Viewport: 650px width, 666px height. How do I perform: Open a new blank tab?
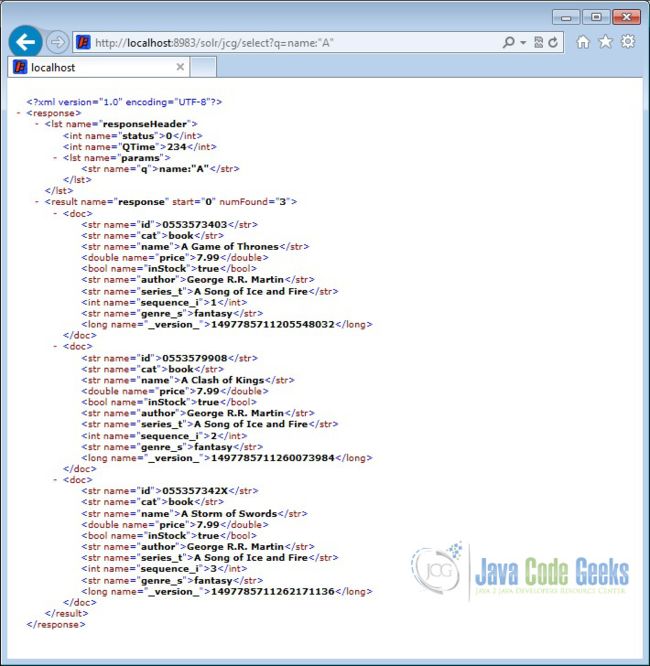(x=203, y=67)
